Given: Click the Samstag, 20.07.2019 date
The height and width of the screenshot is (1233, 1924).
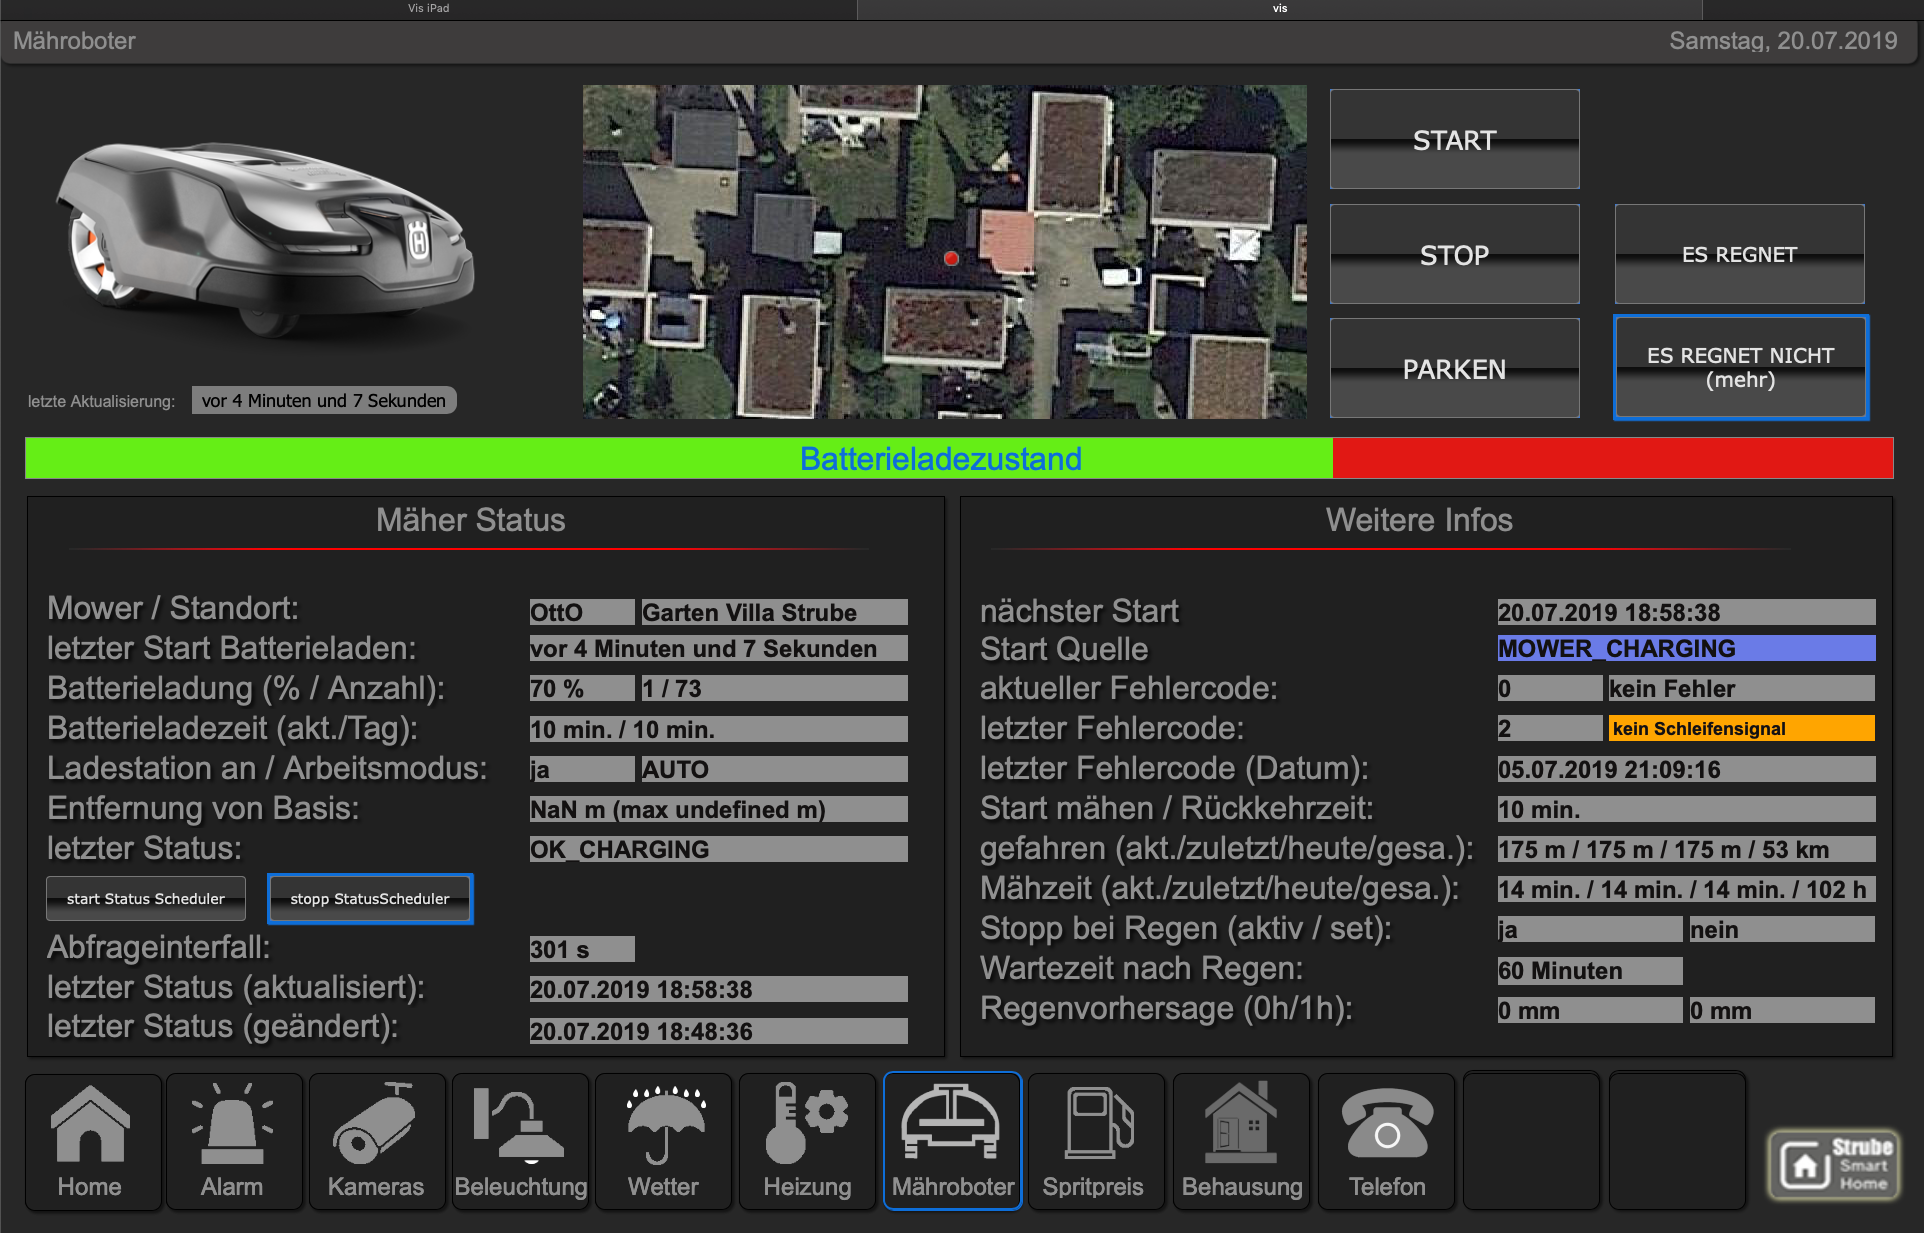Looking at the screenshot, I should point(1783,41).
